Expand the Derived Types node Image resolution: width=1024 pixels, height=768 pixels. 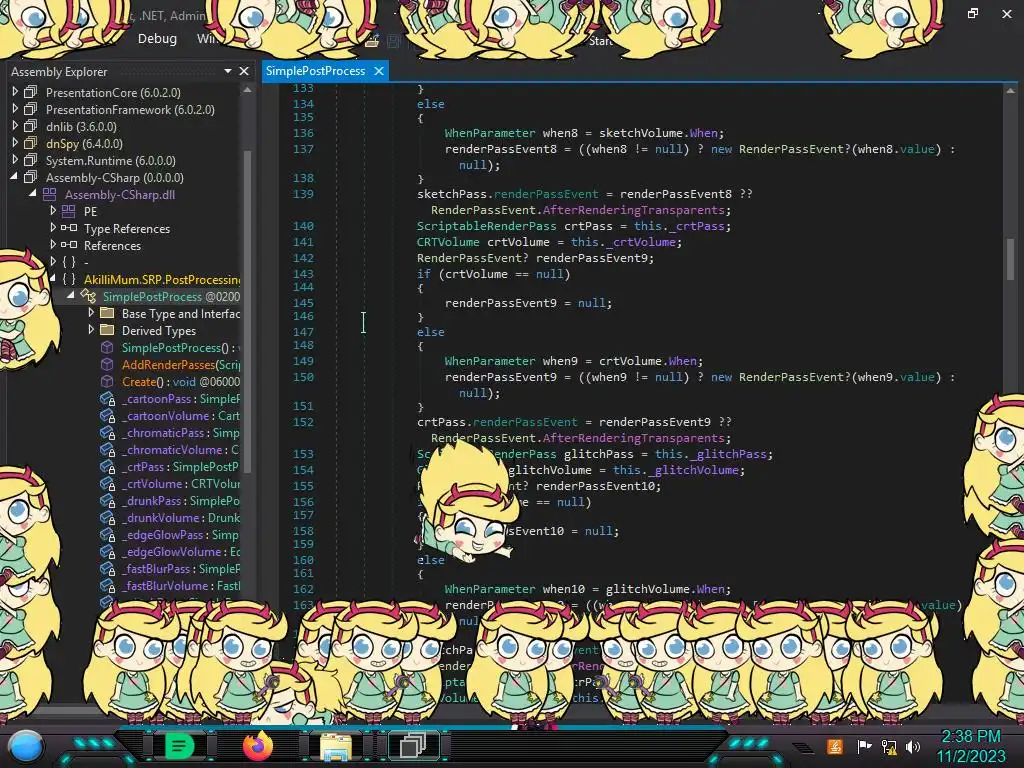click(91, 330)
